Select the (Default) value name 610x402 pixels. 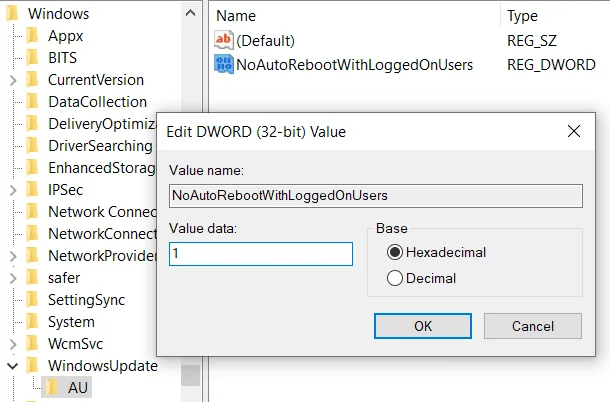(x=265, y=40)
